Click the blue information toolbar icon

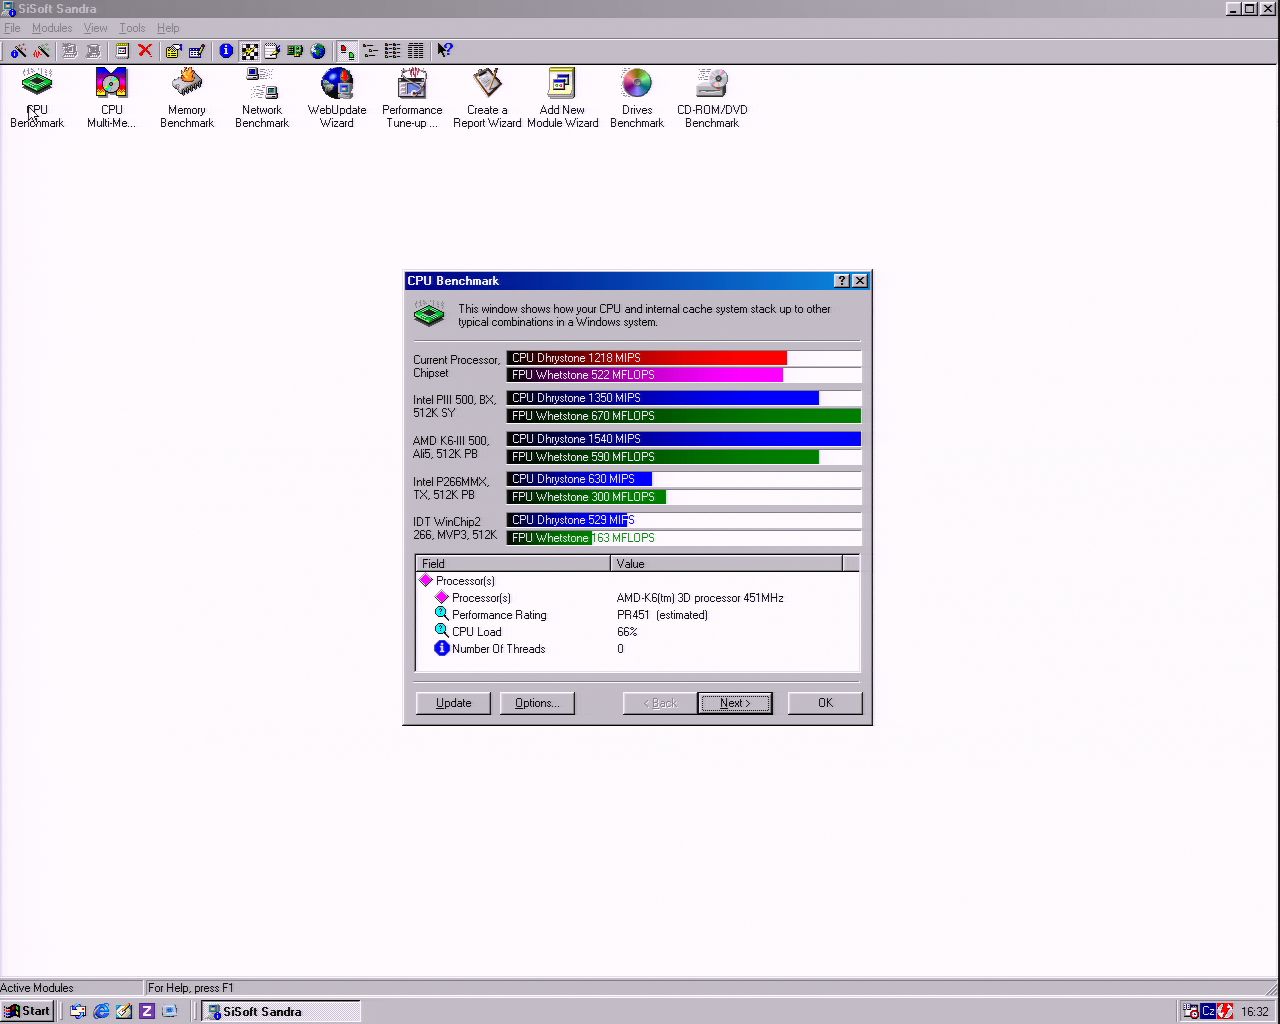pos(226,50)
